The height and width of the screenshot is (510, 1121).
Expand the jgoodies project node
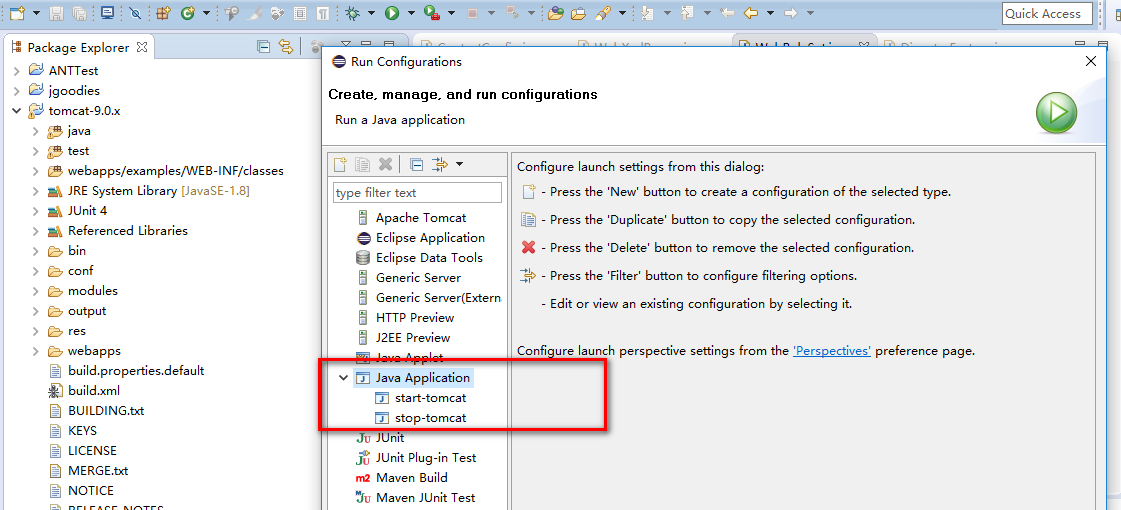pyautogui.click(x=16, y=91)
